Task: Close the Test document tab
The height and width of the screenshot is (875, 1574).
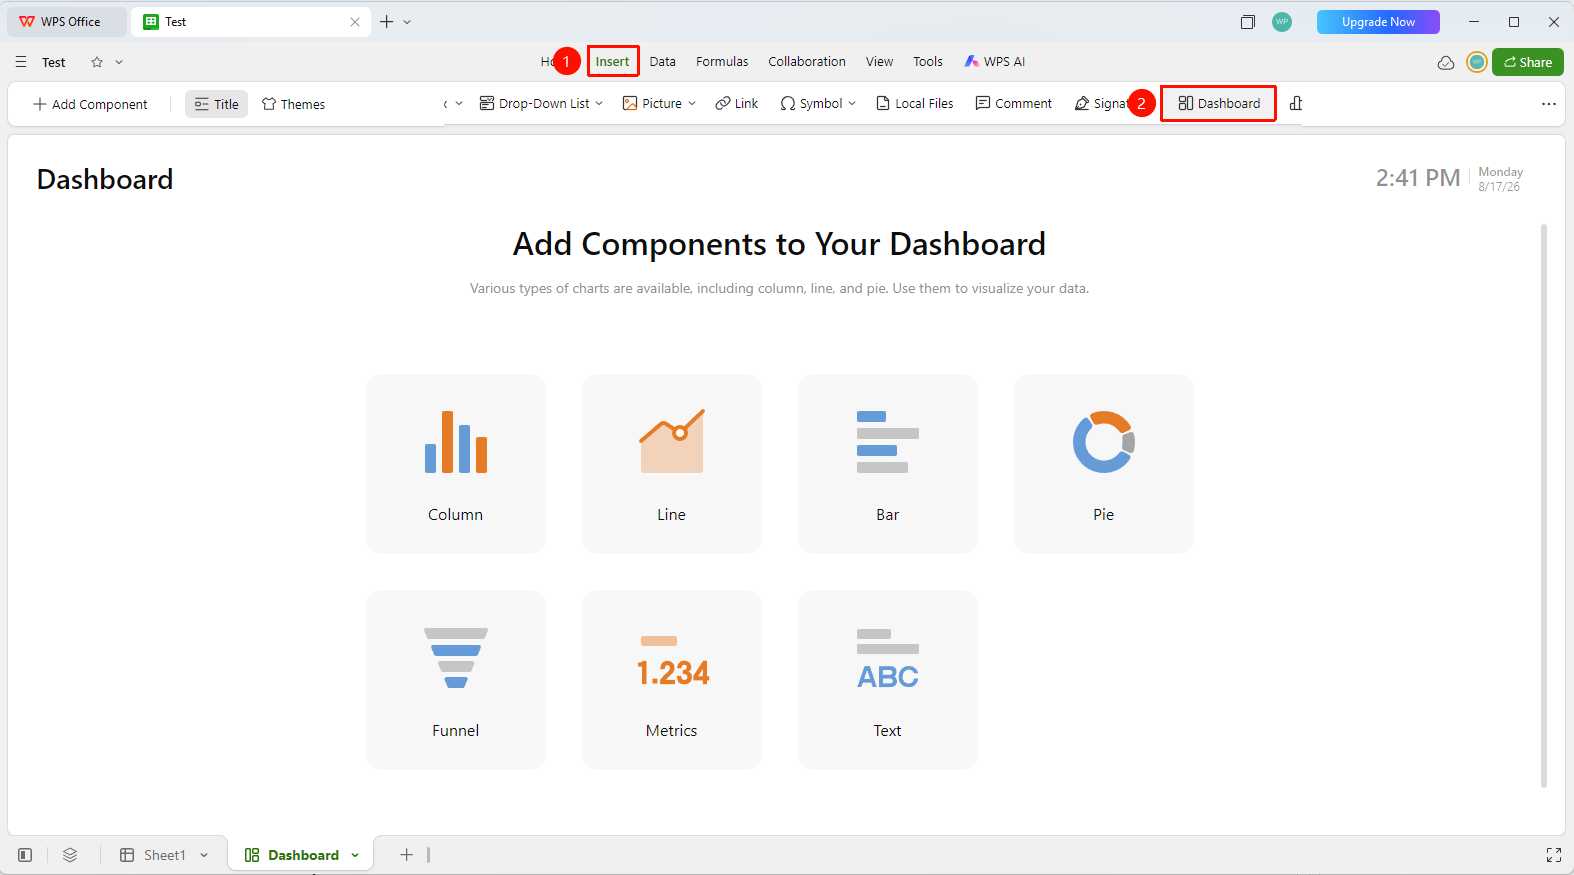Action: point(355,22)
